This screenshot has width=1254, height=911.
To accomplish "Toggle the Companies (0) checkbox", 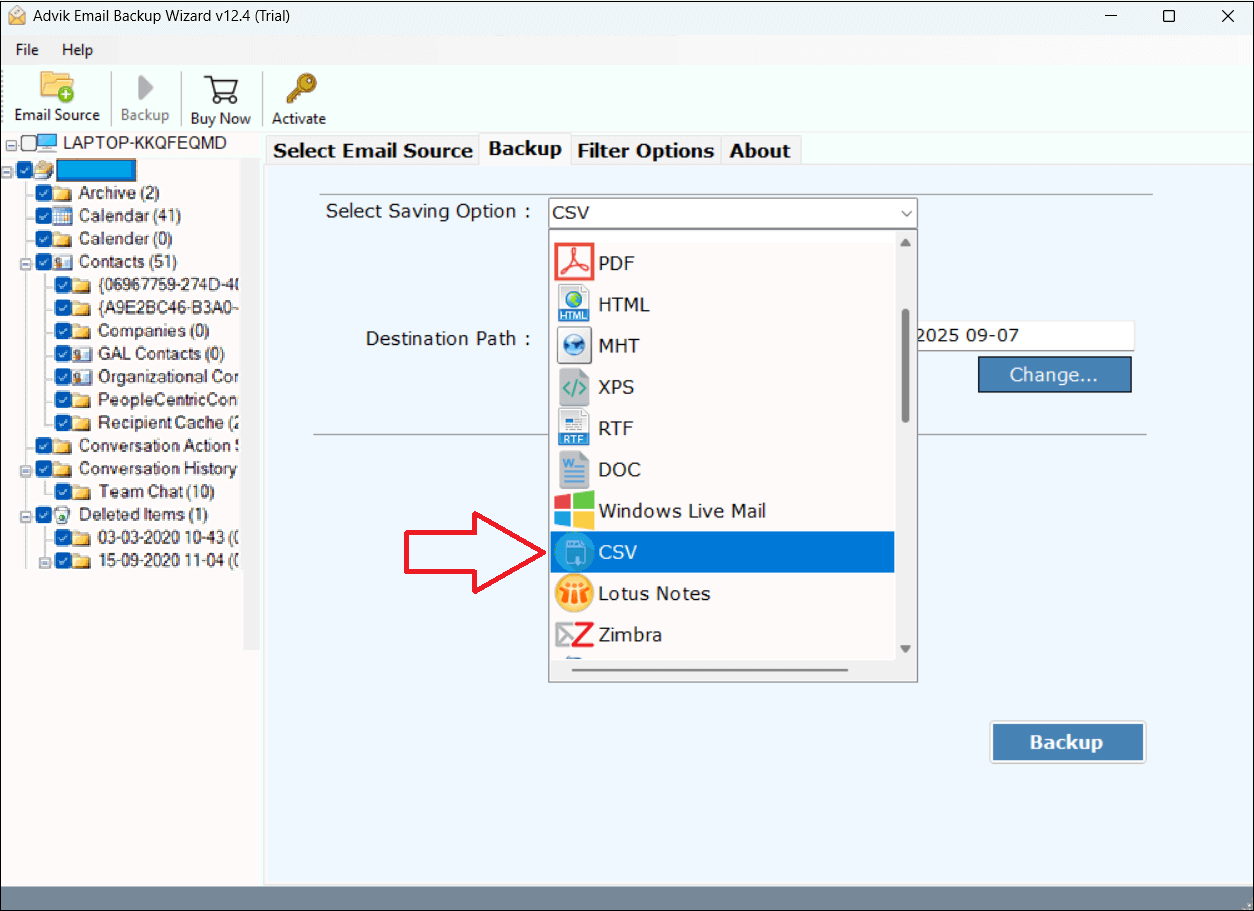I will 63,331.
